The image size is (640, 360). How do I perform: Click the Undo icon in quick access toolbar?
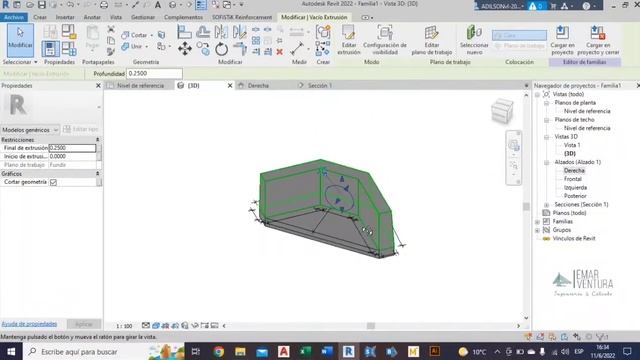pos(70,5)
